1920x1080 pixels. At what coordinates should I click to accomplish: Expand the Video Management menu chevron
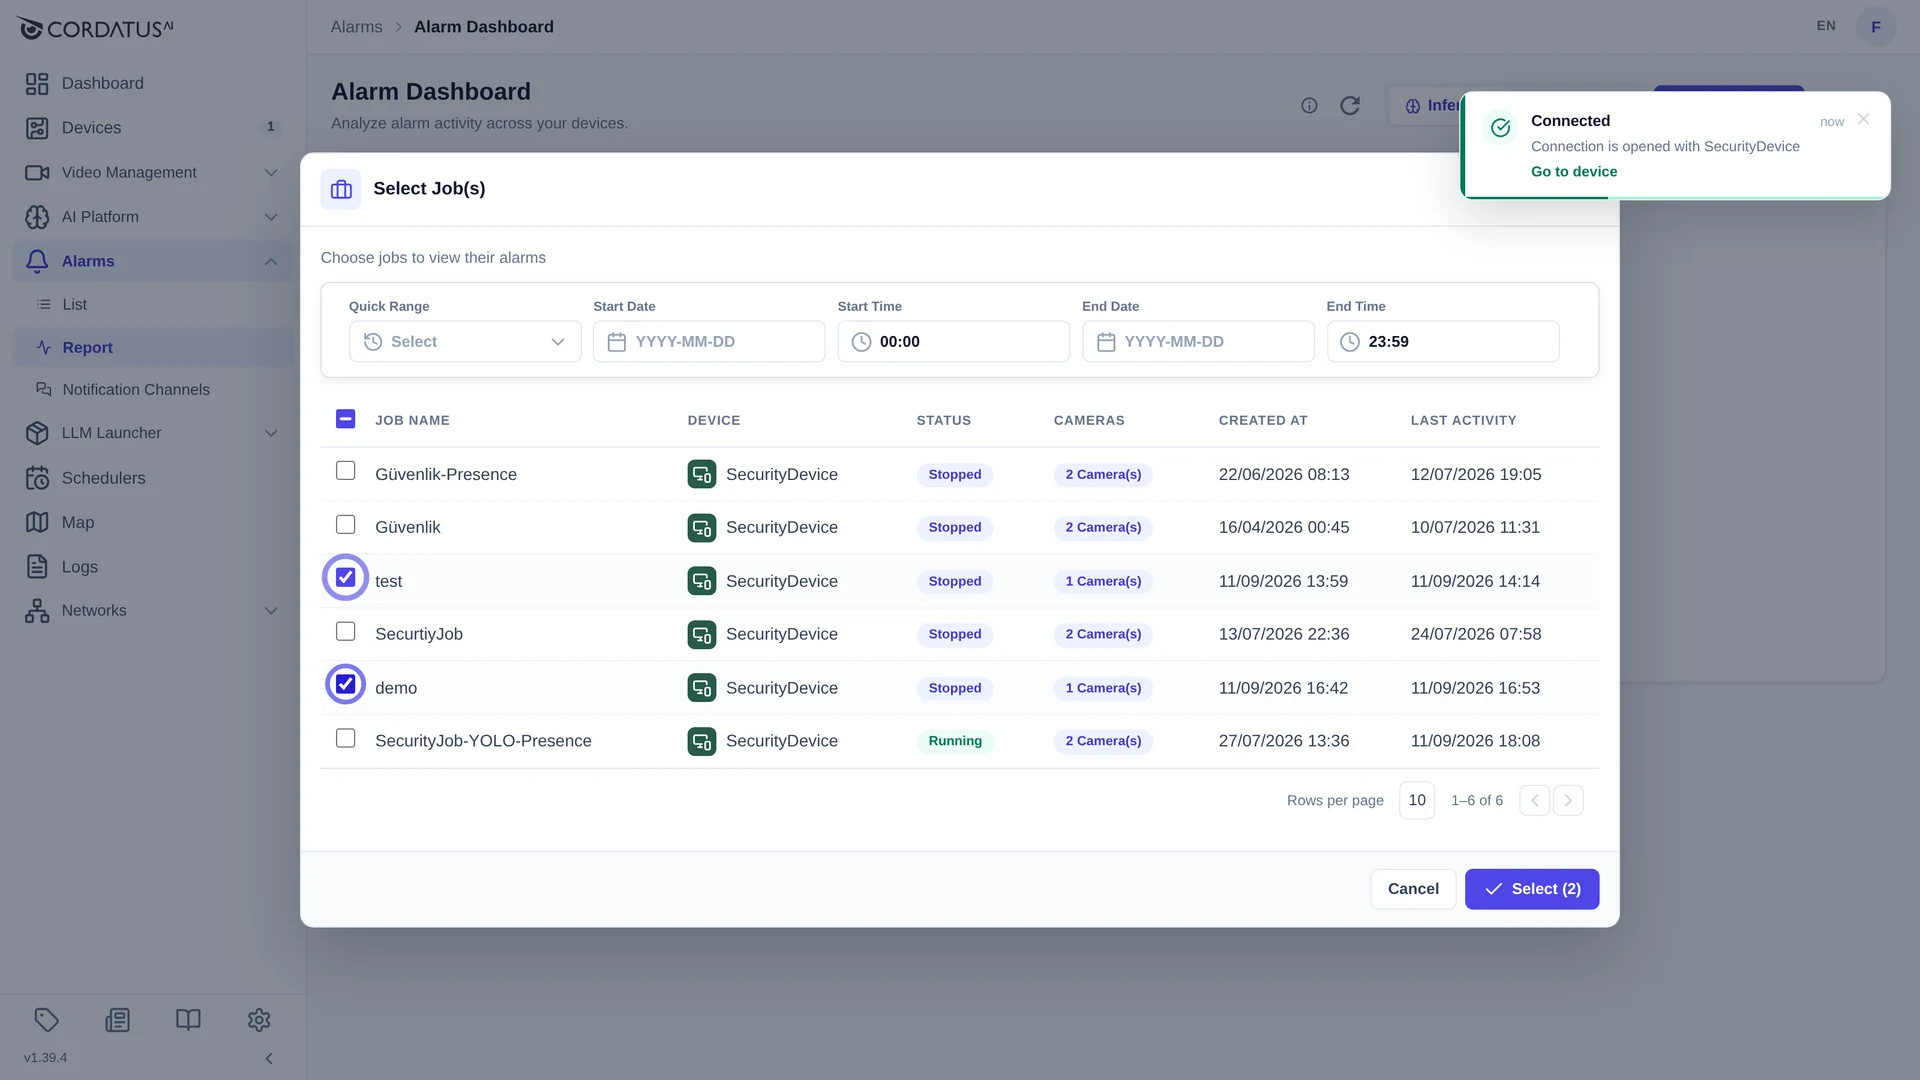tap(271, 173)
